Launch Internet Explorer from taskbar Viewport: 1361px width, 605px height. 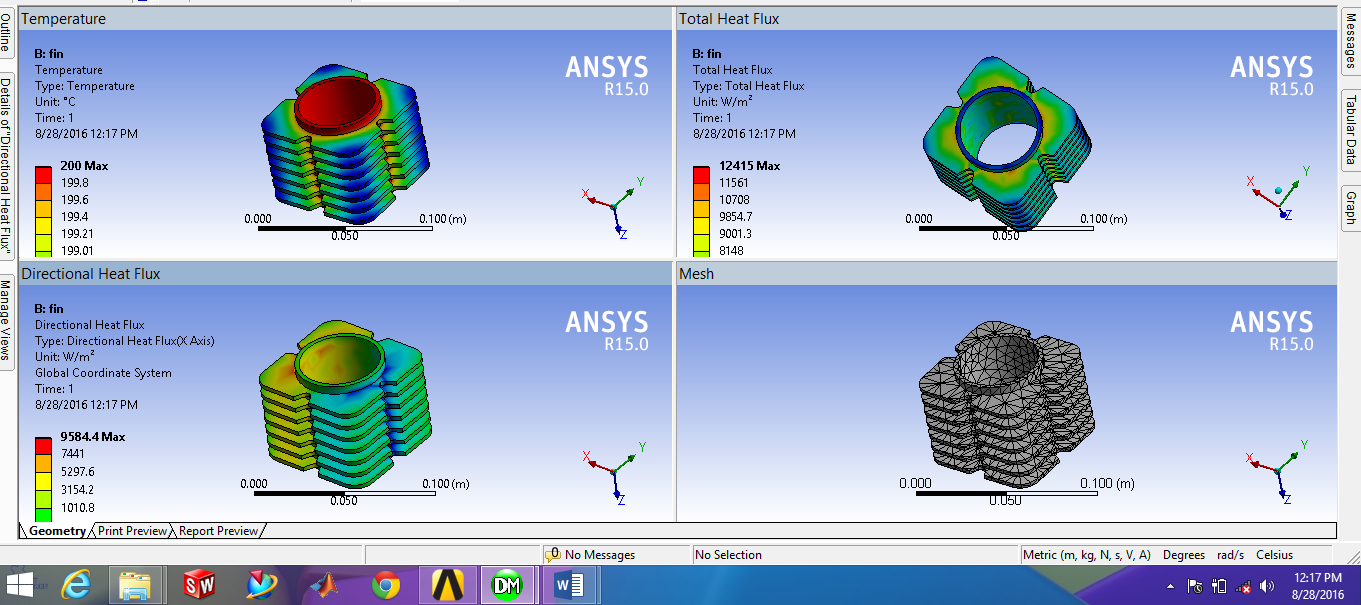[78, 584]
